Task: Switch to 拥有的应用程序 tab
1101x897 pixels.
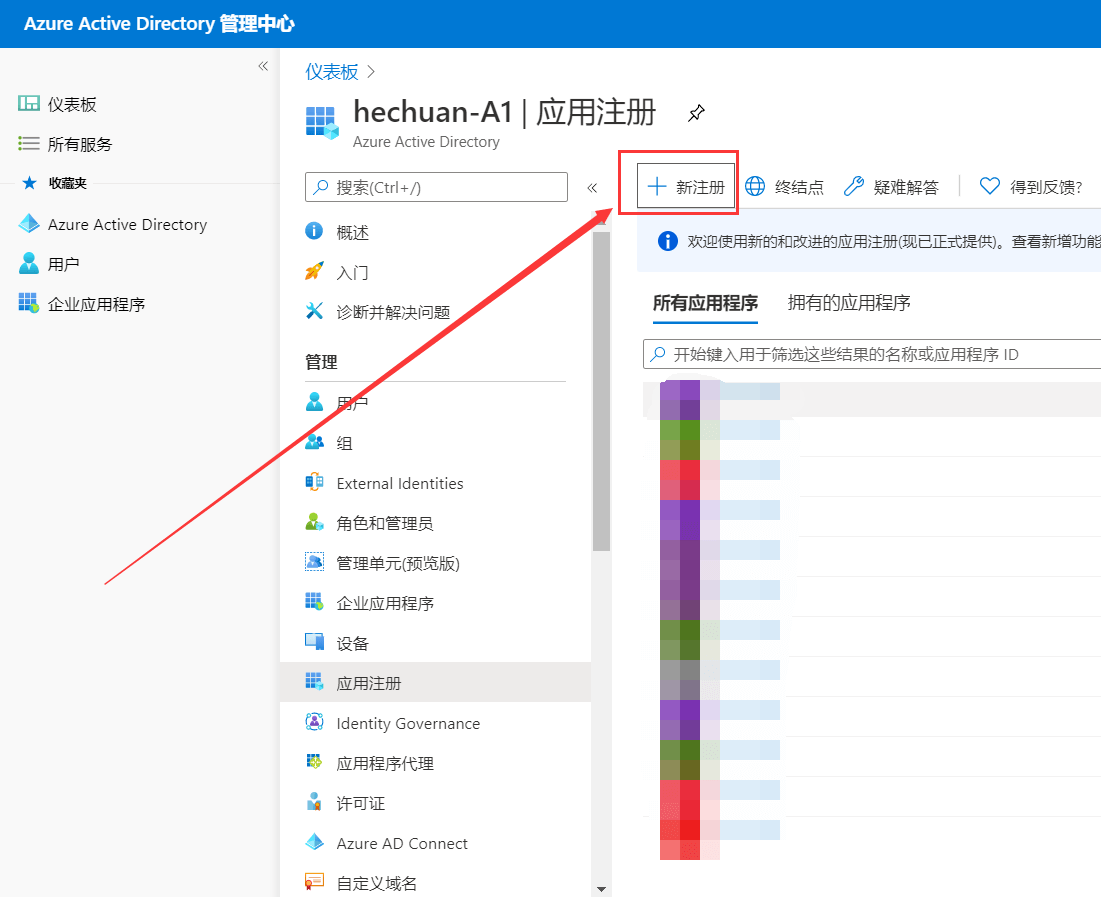Action: [849, 303]
